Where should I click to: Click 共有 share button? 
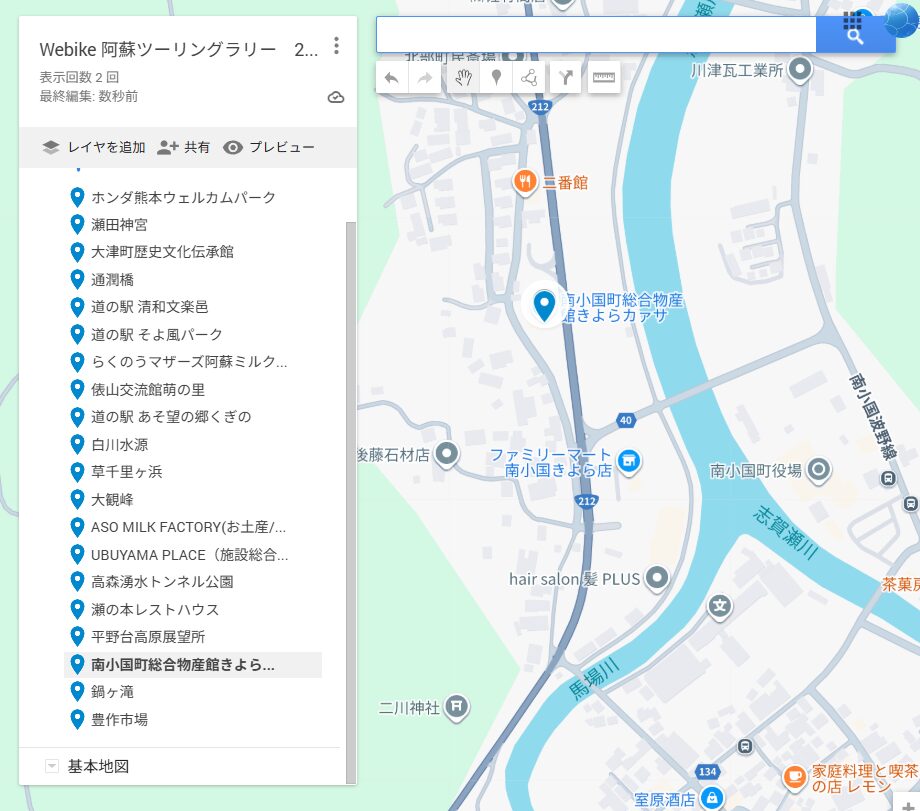click(184, 148)
